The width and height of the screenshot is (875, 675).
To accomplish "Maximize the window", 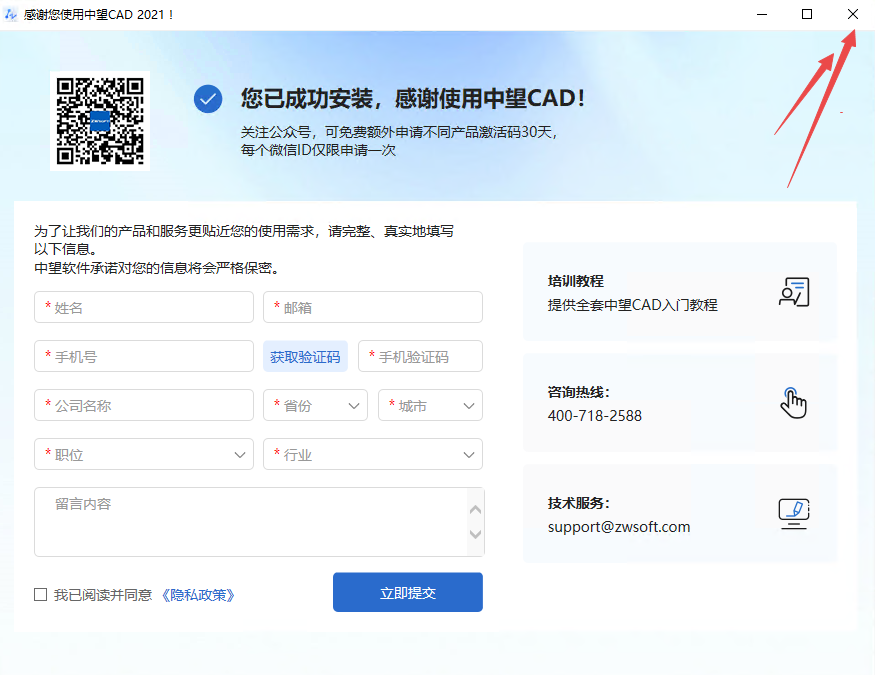I will 807,14.
